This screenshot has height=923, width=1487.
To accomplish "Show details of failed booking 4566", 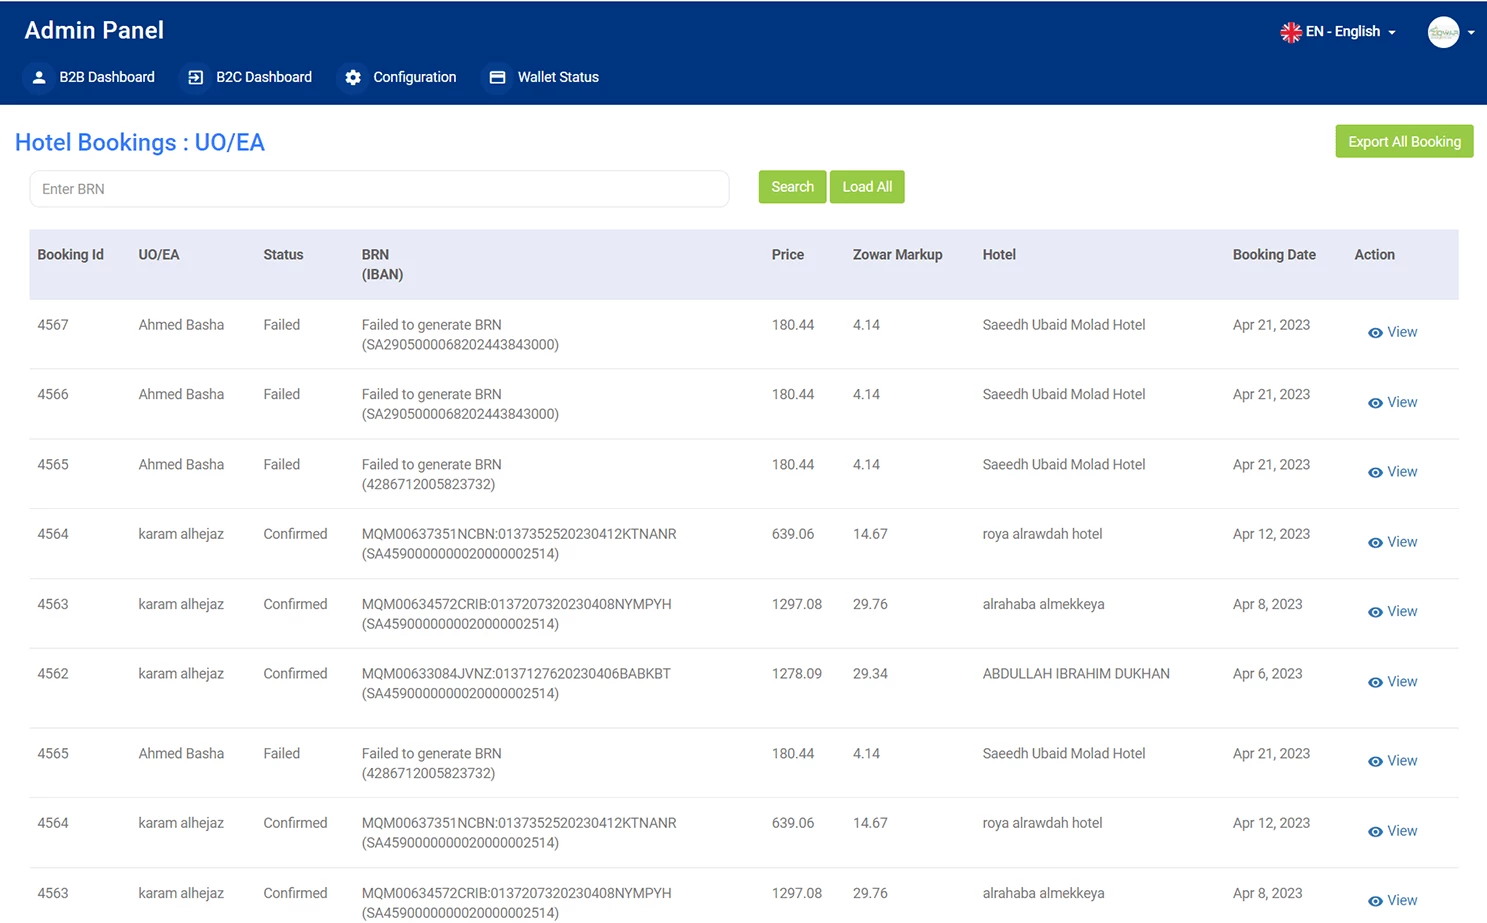I will pos(1374,402).
